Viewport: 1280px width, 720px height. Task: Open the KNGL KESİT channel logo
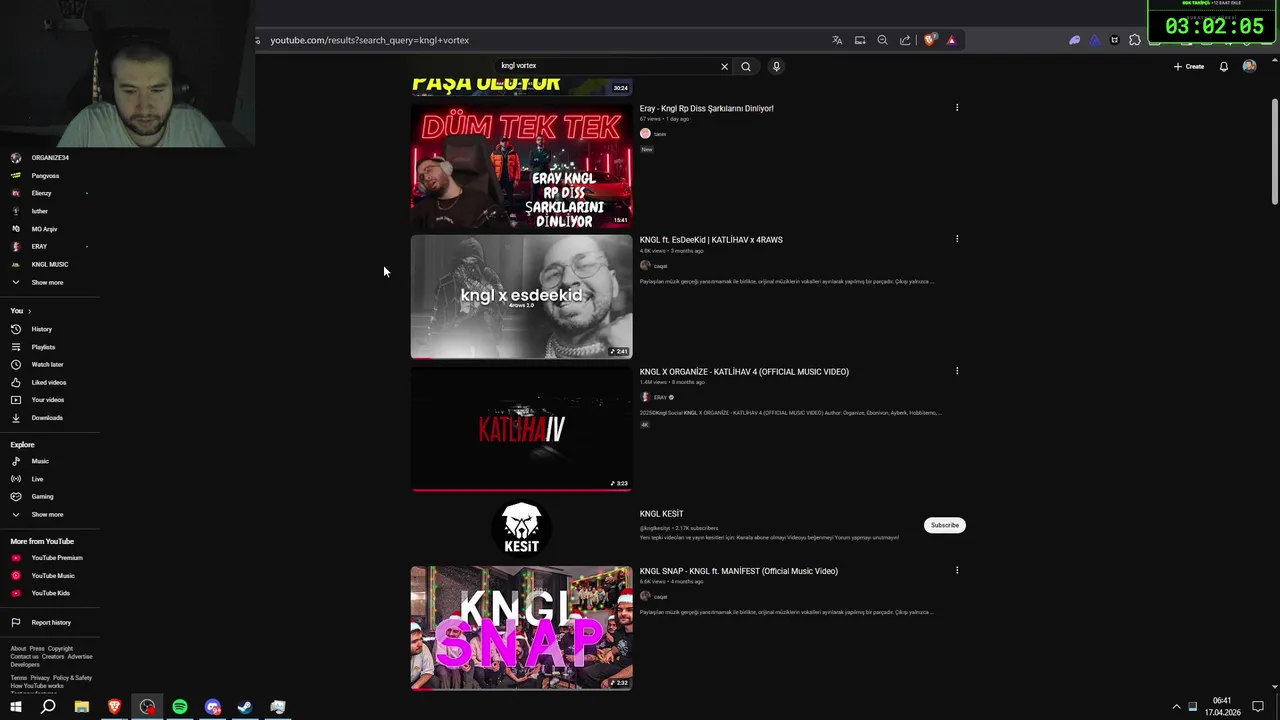point(521,527)
